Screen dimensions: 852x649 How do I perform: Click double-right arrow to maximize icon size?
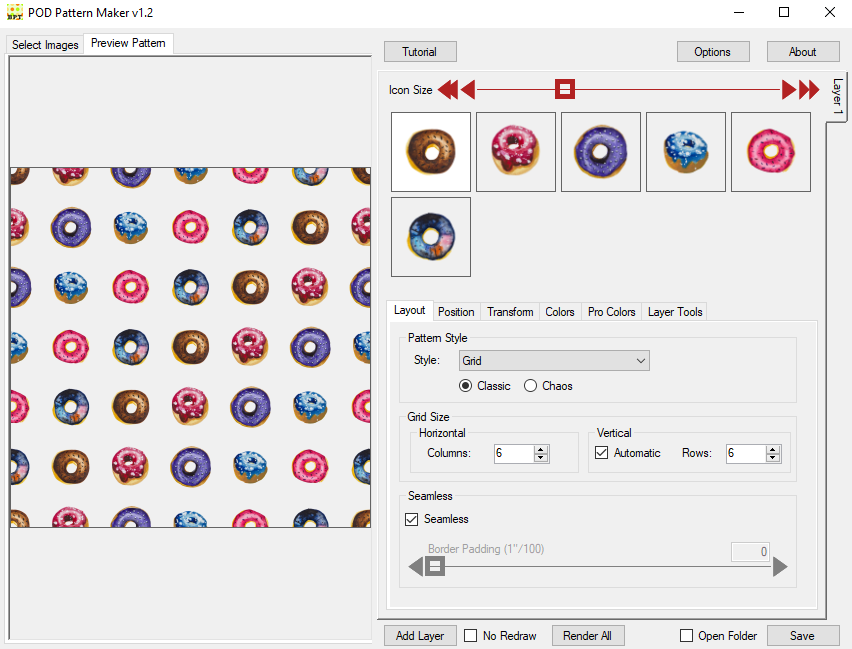point(809,90)
